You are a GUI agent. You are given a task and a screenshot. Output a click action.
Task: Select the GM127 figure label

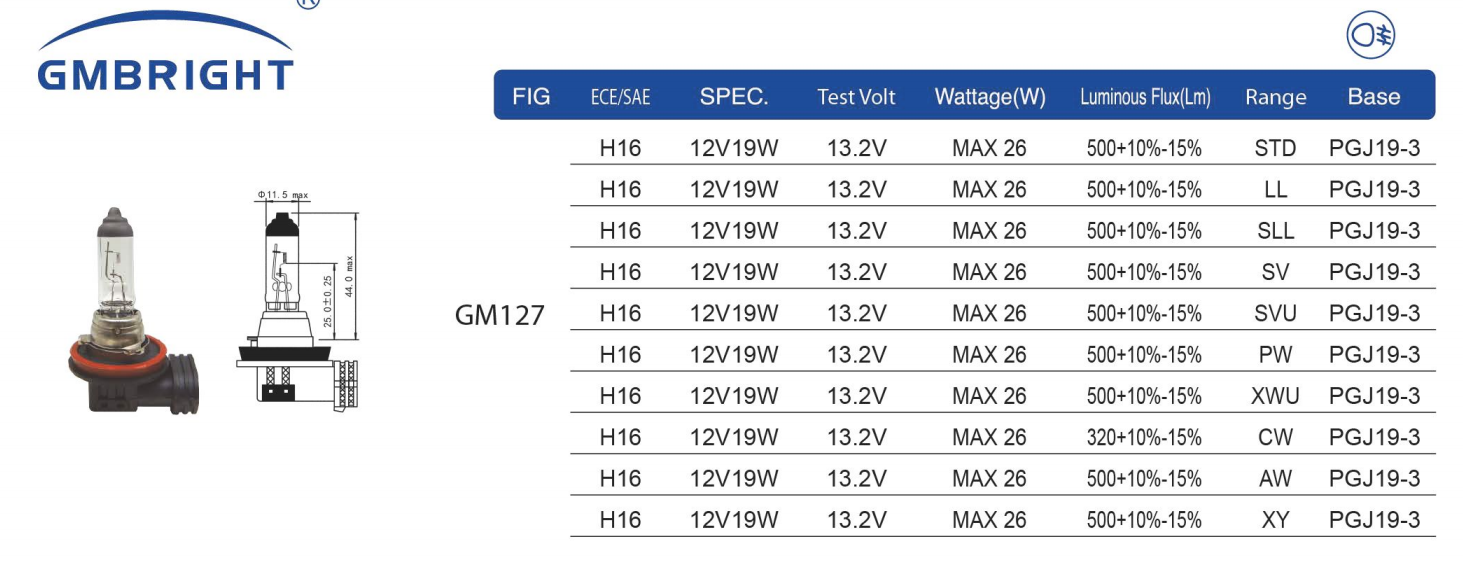click(500, 316)
